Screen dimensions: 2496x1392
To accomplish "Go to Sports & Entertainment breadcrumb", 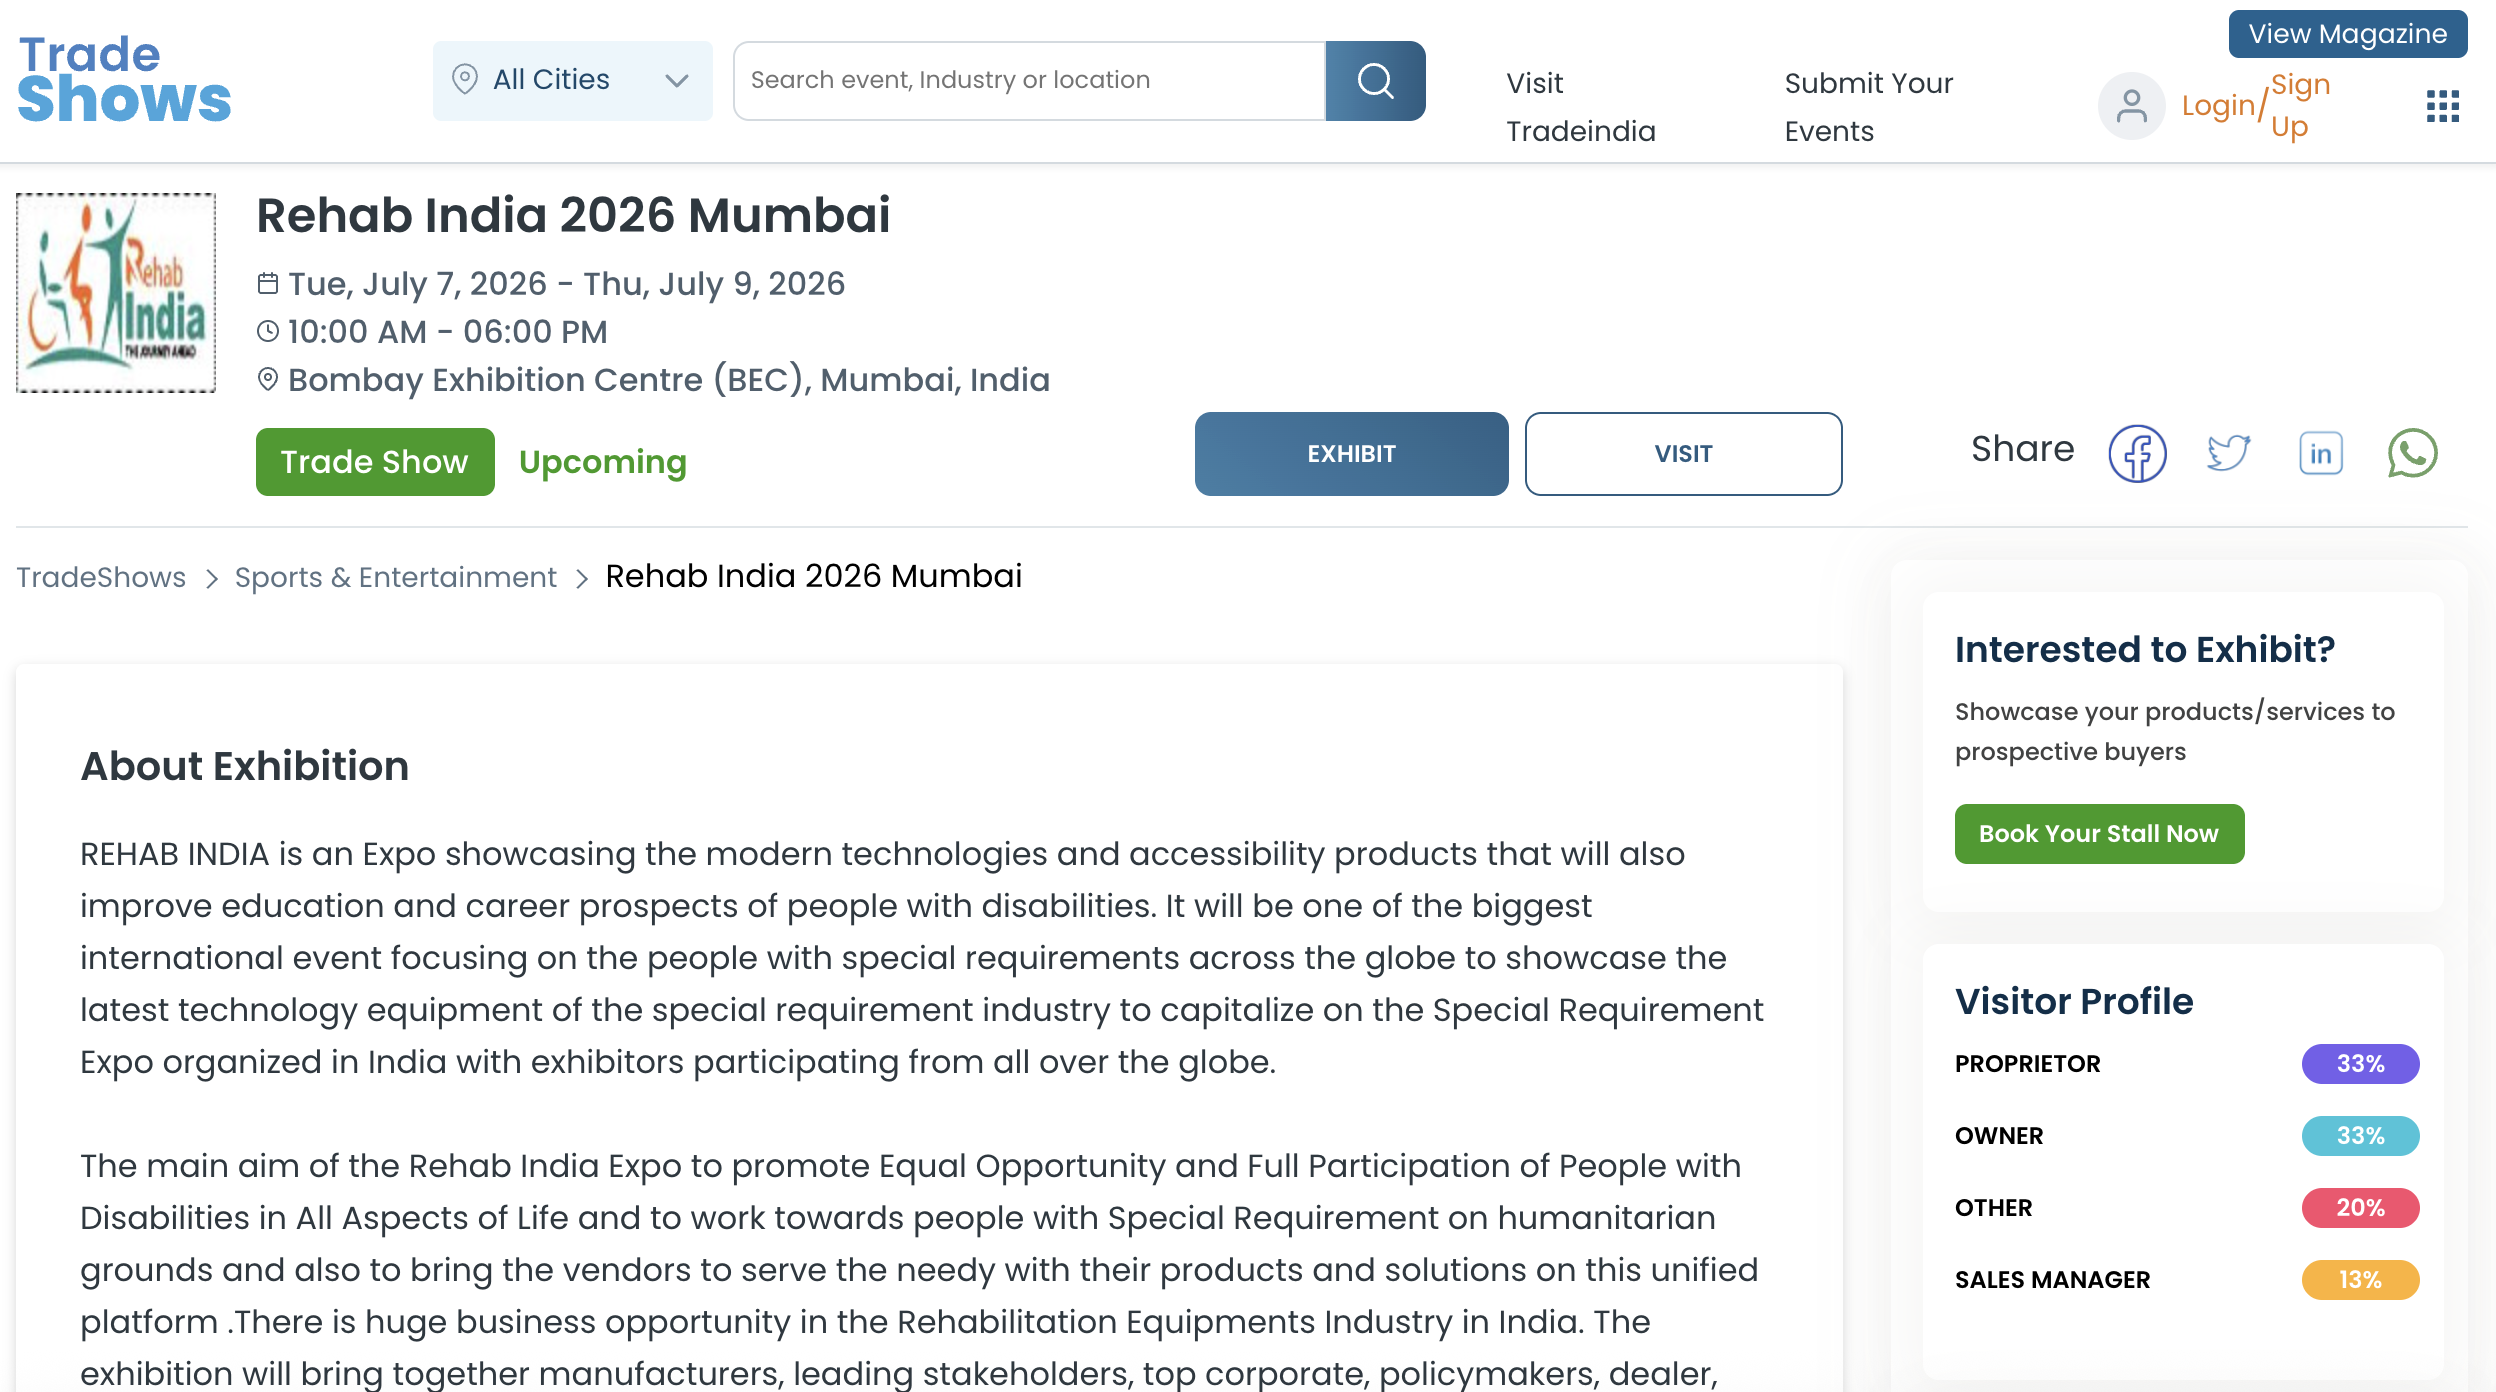I will [x=395, y=577].
